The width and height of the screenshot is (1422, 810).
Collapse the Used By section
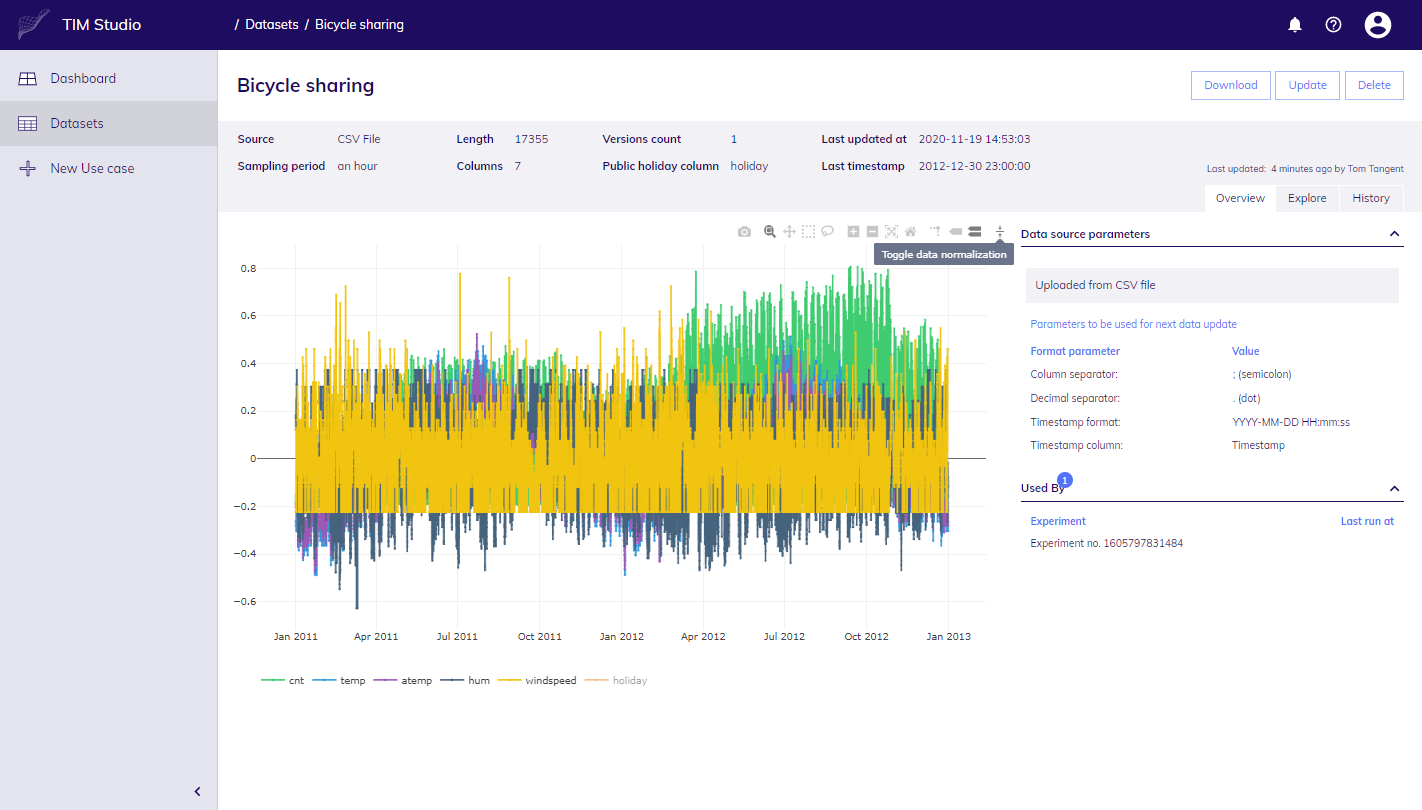coord(1395,488)
